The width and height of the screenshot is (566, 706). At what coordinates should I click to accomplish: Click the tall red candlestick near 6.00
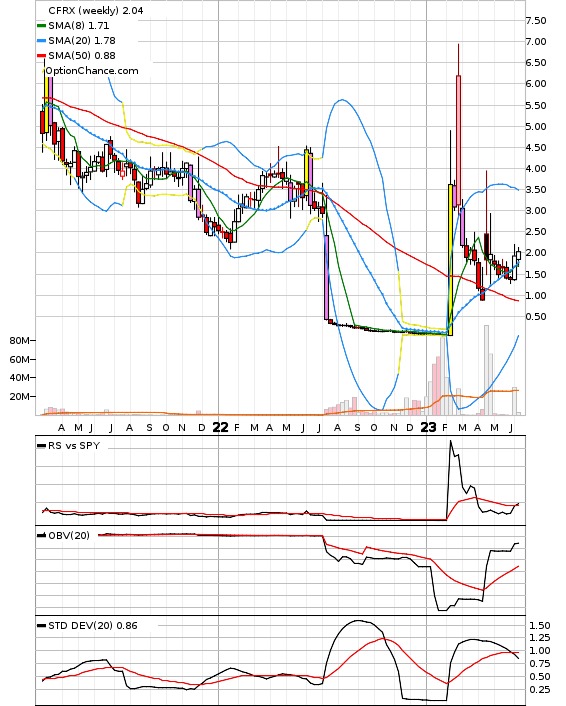pos(458,140)
